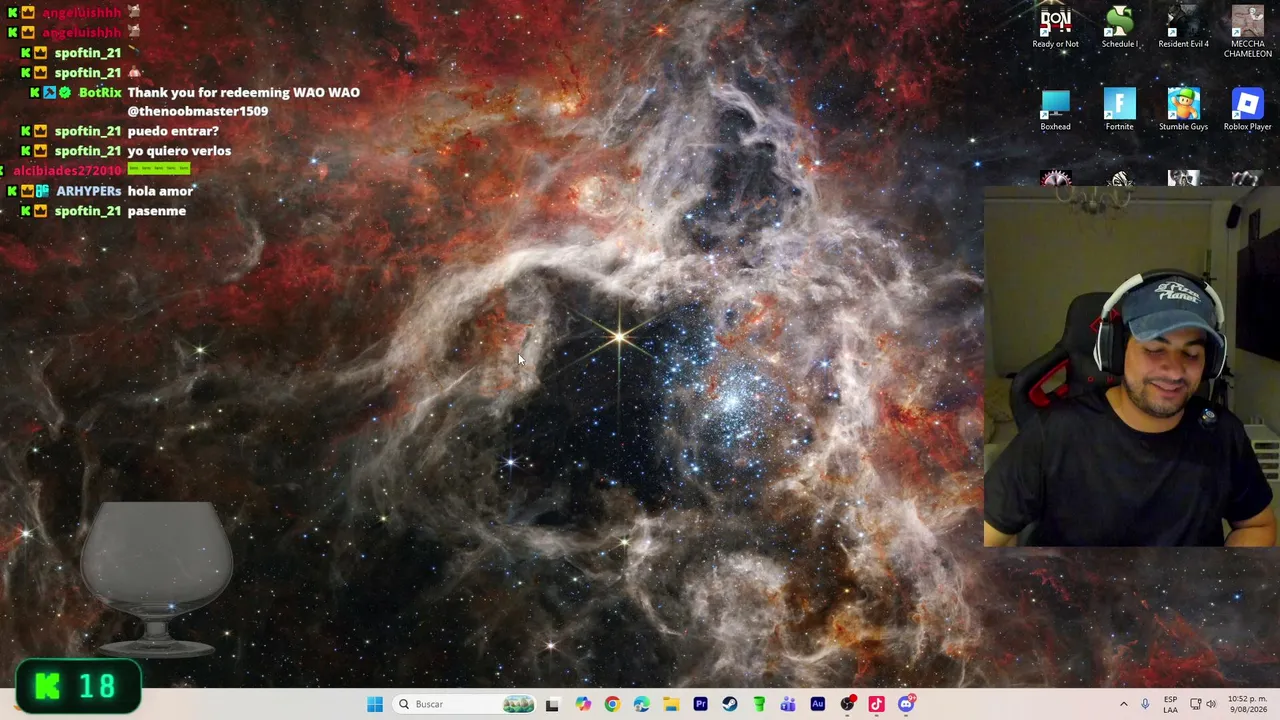Click the BotRix username in chat overlay
This screenshot has height=720, width=1280.
point(100,92)
